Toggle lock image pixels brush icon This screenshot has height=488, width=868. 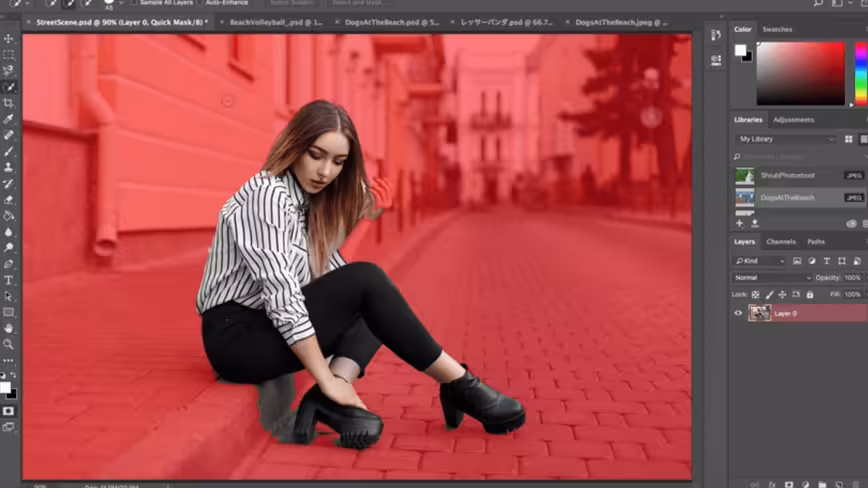coord(769,295)
